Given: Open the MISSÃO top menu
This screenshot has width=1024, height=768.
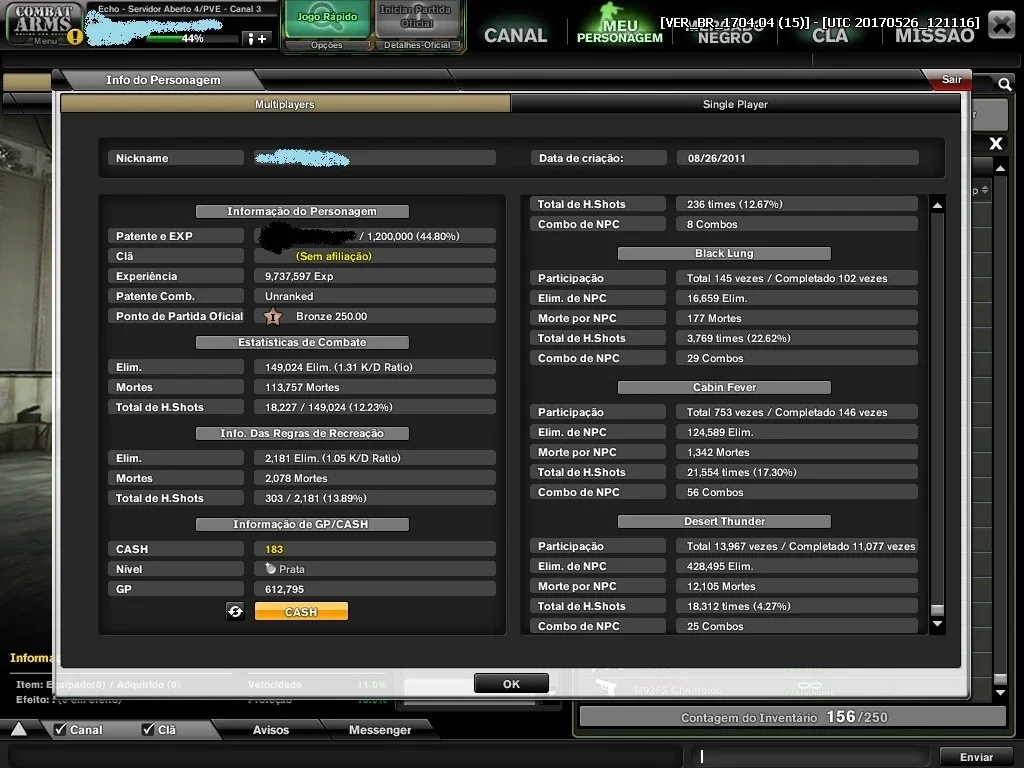Looking at the screenshot, I should [x=935, y=36].
